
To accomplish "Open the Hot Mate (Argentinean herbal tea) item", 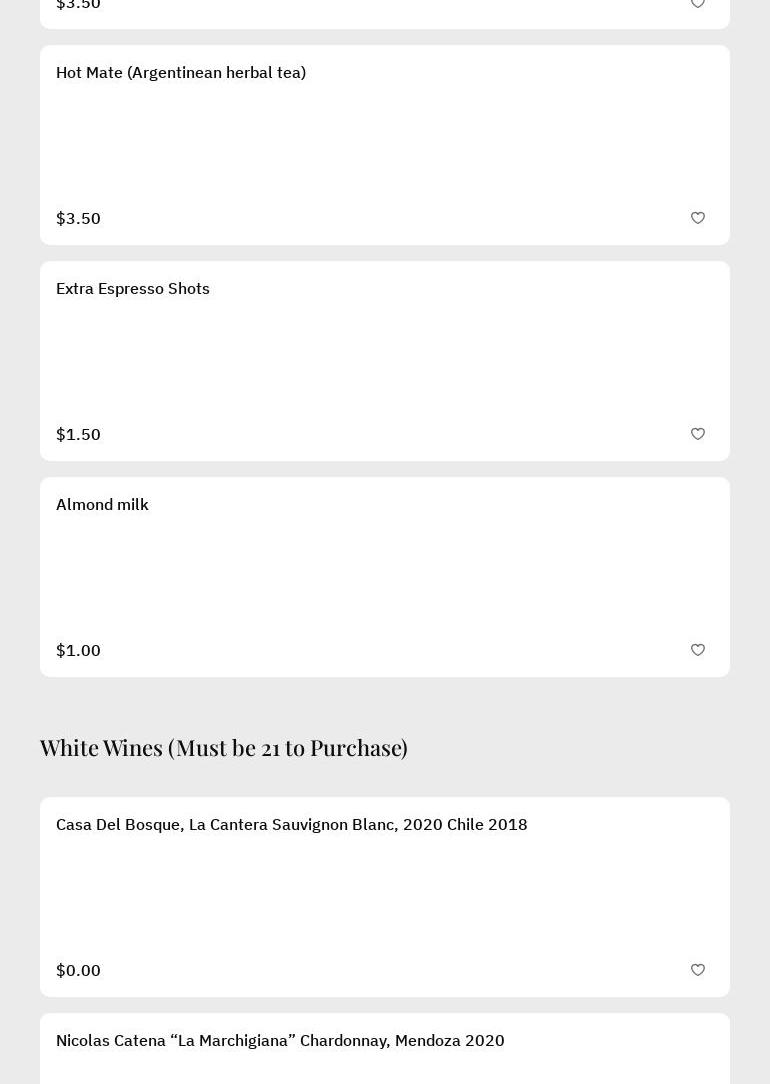I will click(181, 73).
